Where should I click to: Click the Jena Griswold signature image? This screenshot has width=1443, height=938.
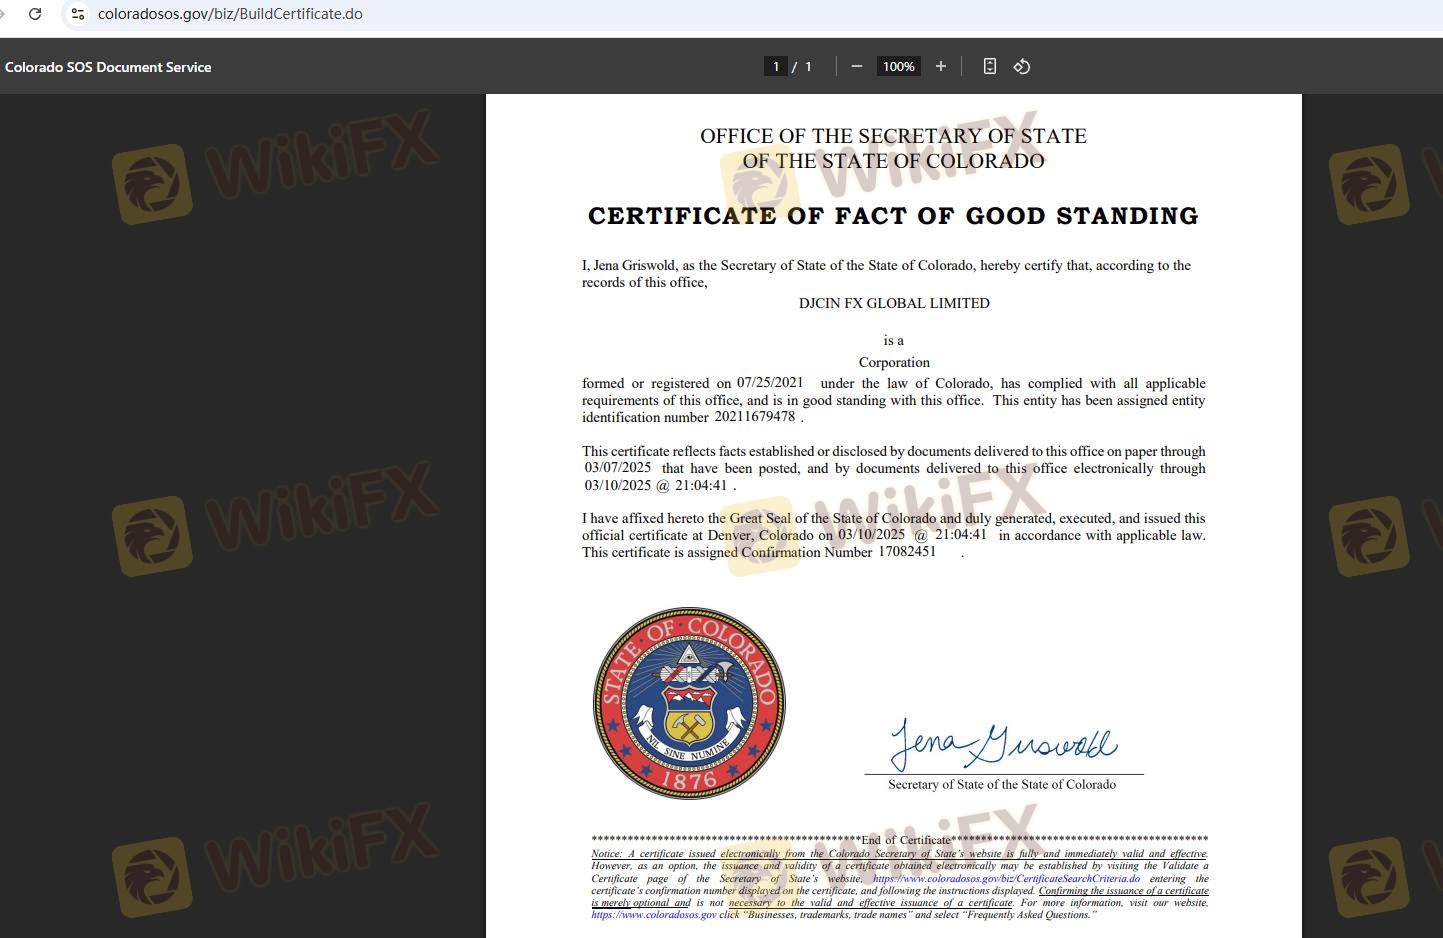click(1003, 745)
